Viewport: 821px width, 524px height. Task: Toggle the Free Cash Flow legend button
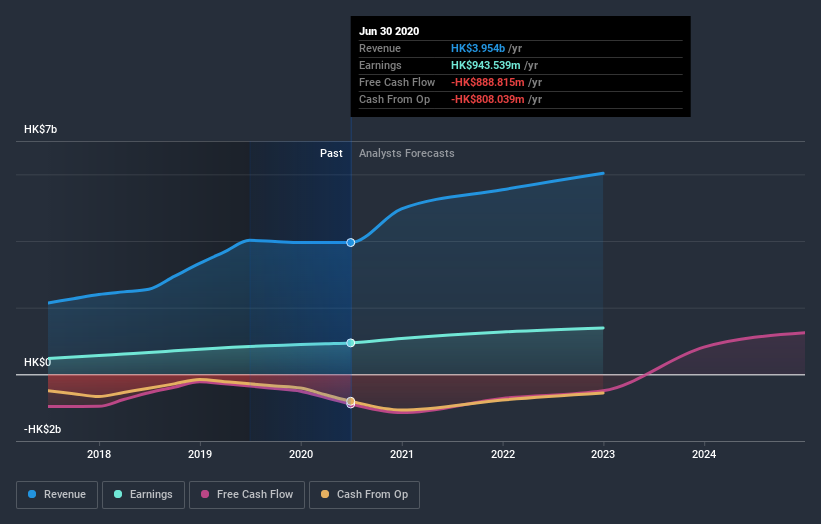pos(247,495)
